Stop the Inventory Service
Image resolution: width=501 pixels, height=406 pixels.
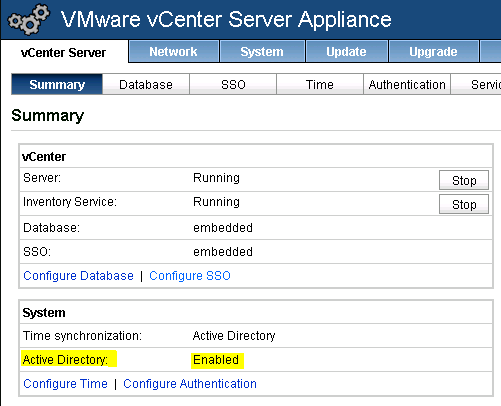coord(464,204)
